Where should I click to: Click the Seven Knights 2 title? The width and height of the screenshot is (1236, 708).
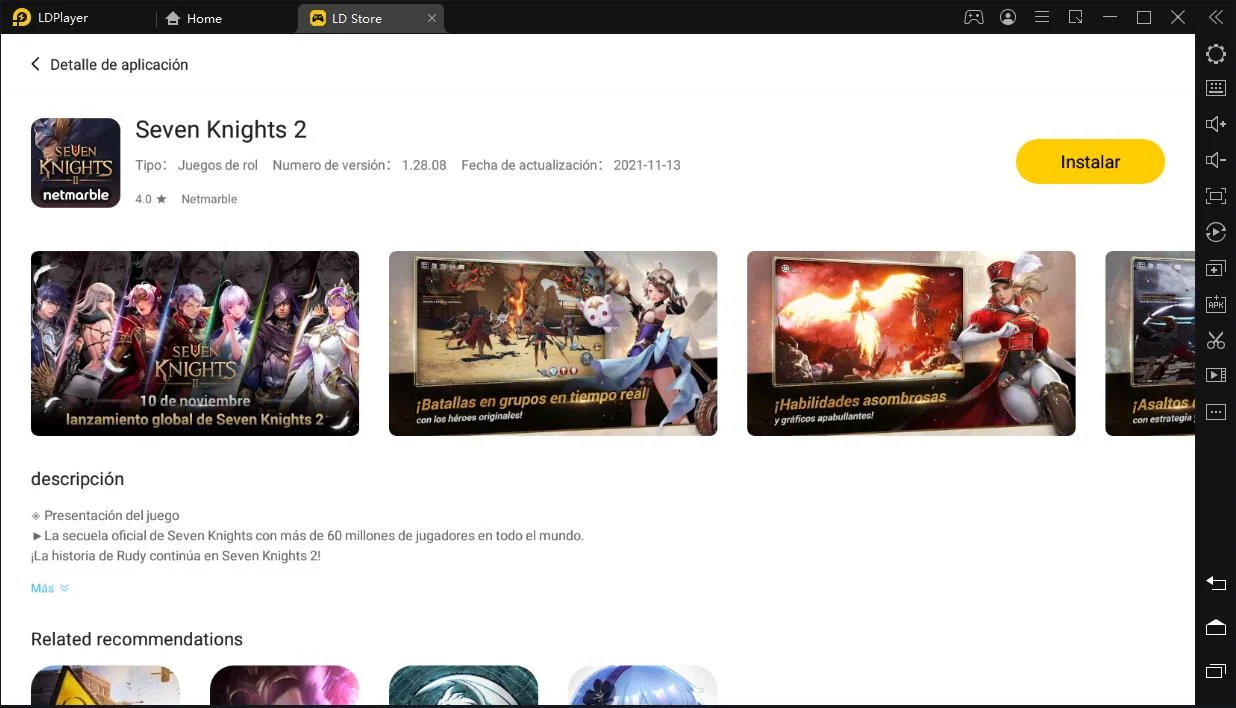221,130
